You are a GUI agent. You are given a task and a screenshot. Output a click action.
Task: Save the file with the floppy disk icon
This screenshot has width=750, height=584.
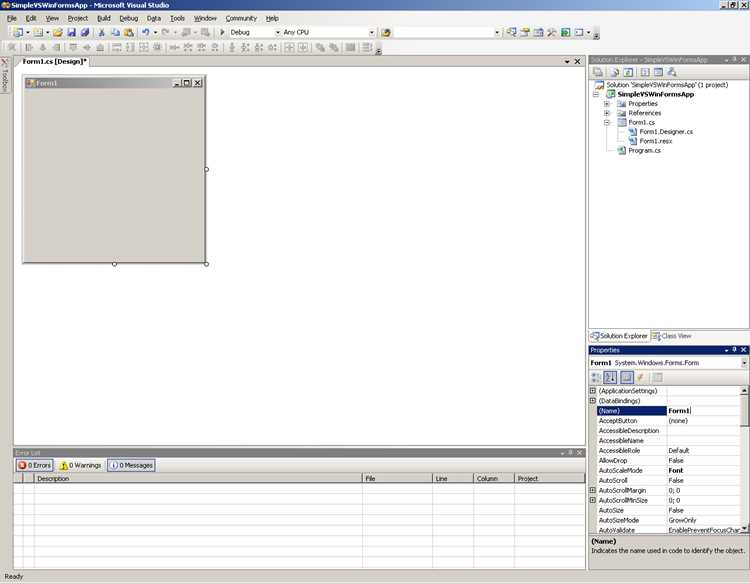[71, 33]
